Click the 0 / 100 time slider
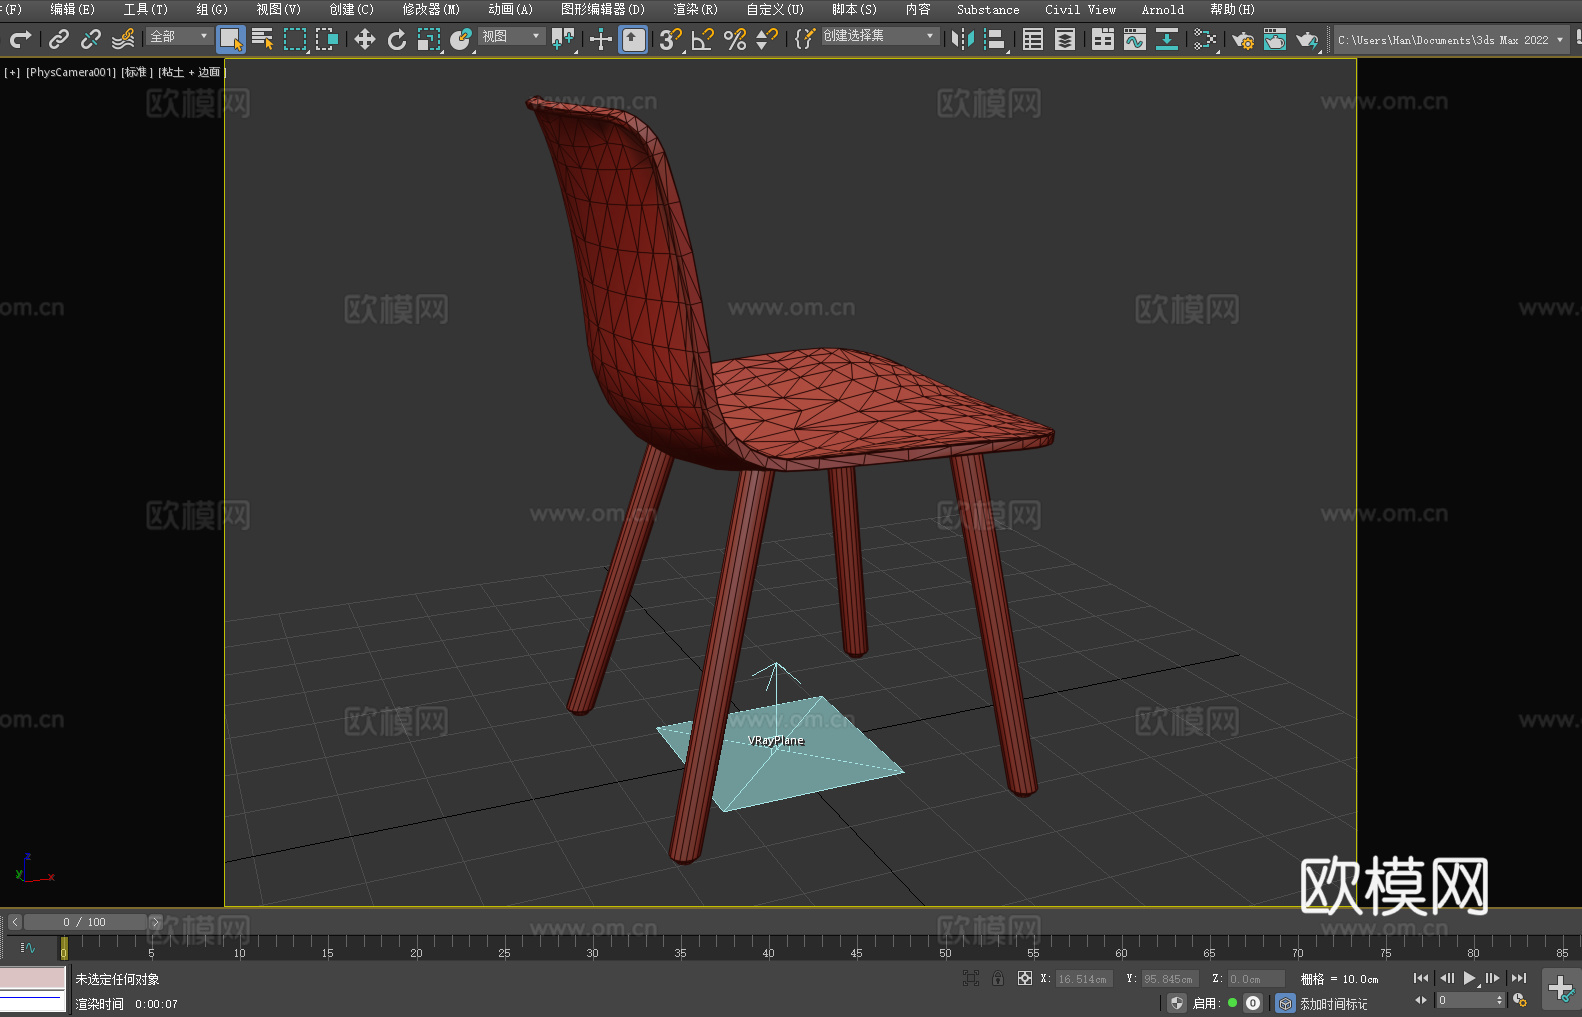1582x1017 pixels. pyautogui.click(x=85, y=922)
